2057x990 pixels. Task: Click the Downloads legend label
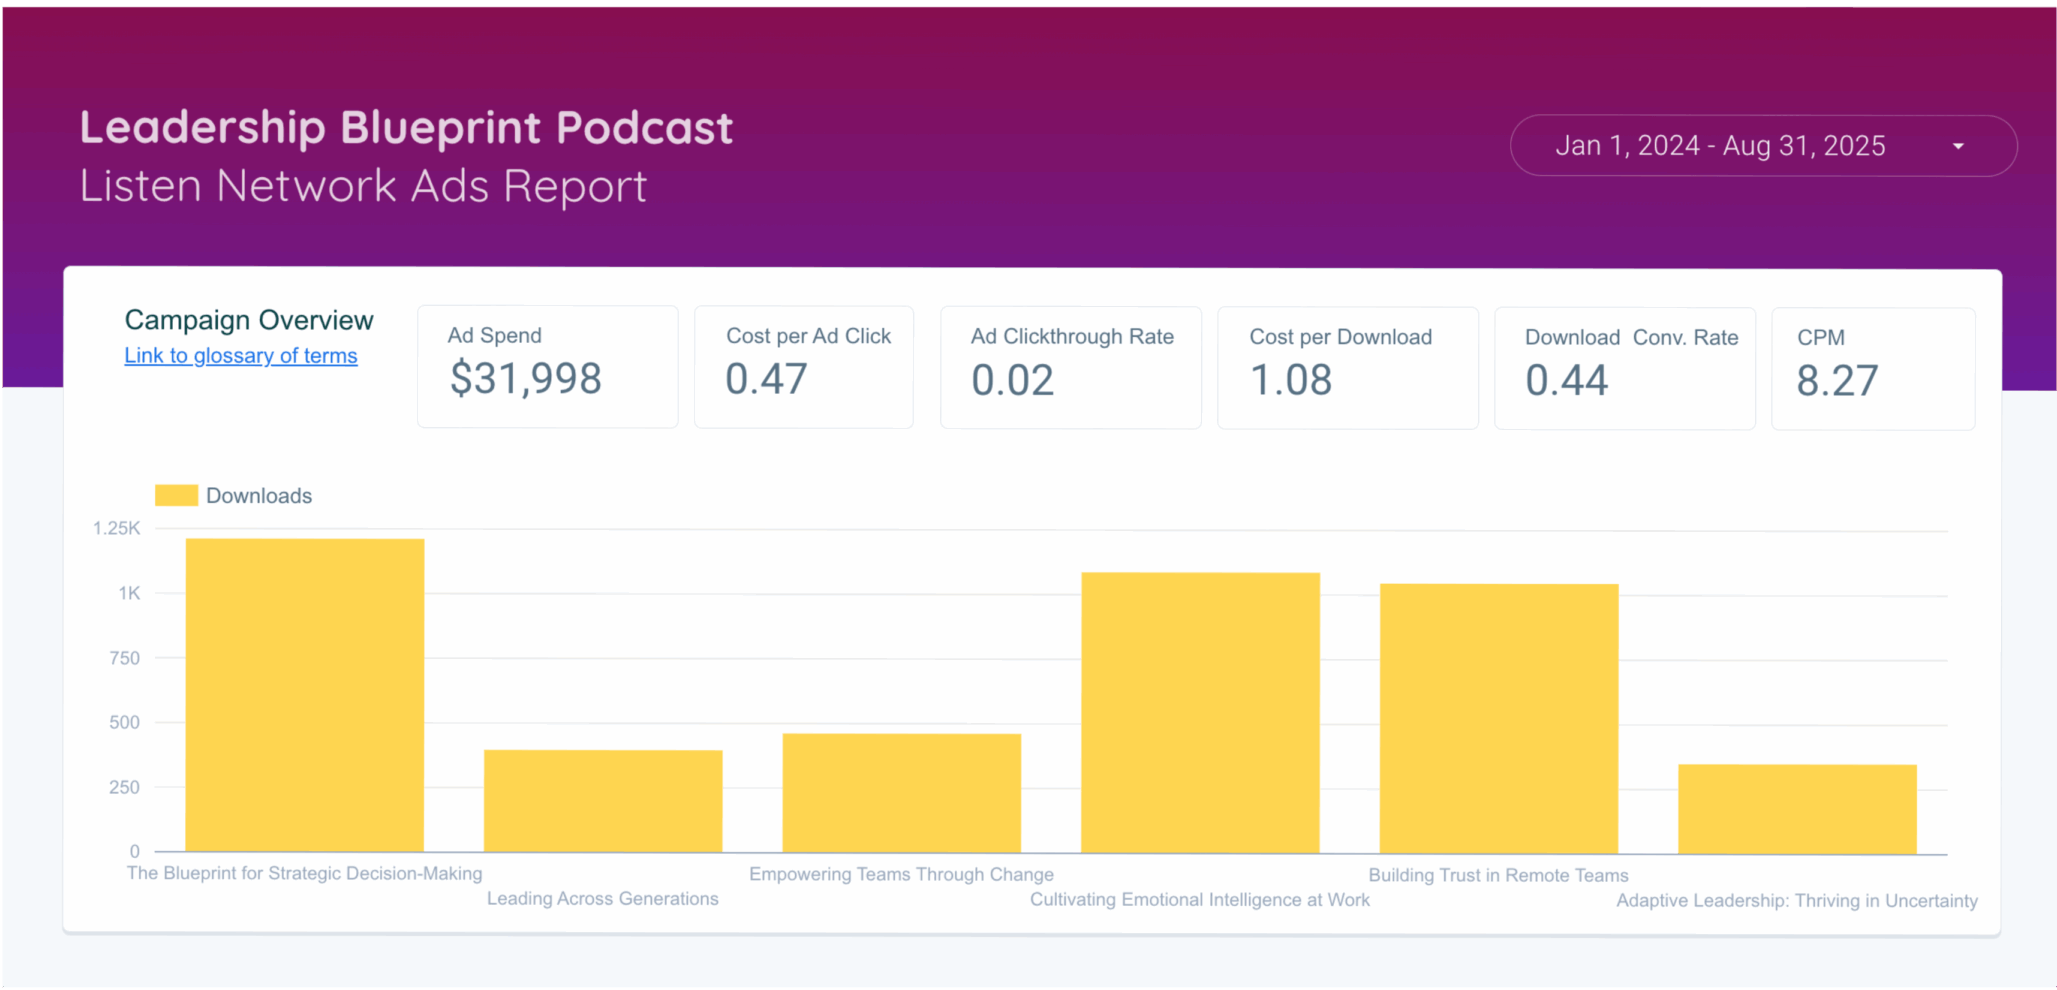259,496
